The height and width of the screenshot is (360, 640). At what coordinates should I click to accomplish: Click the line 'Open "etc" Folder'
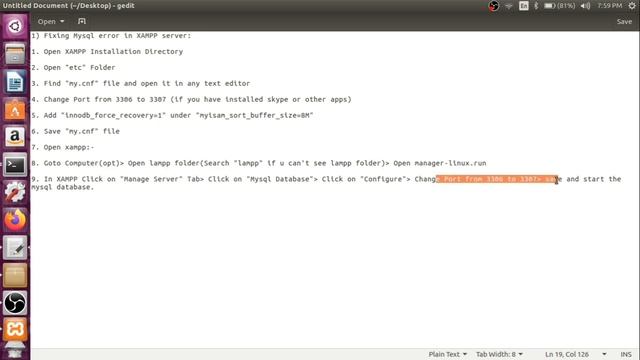coord(73,67)
